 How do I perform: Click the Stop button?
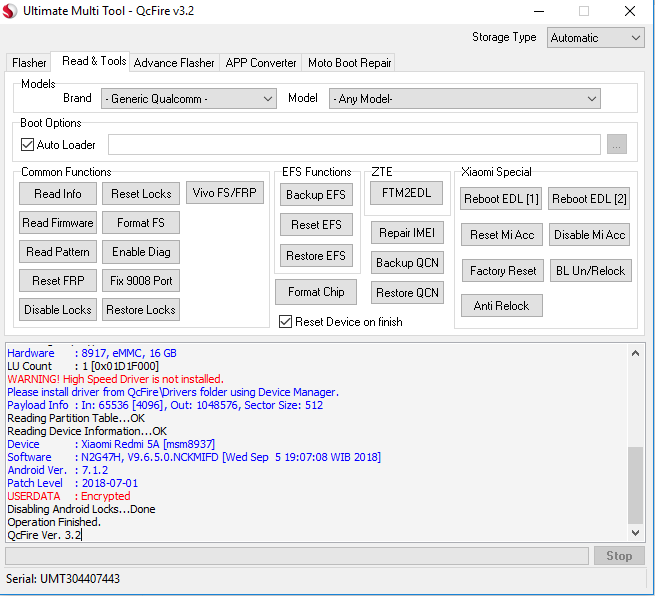[619, 556]
